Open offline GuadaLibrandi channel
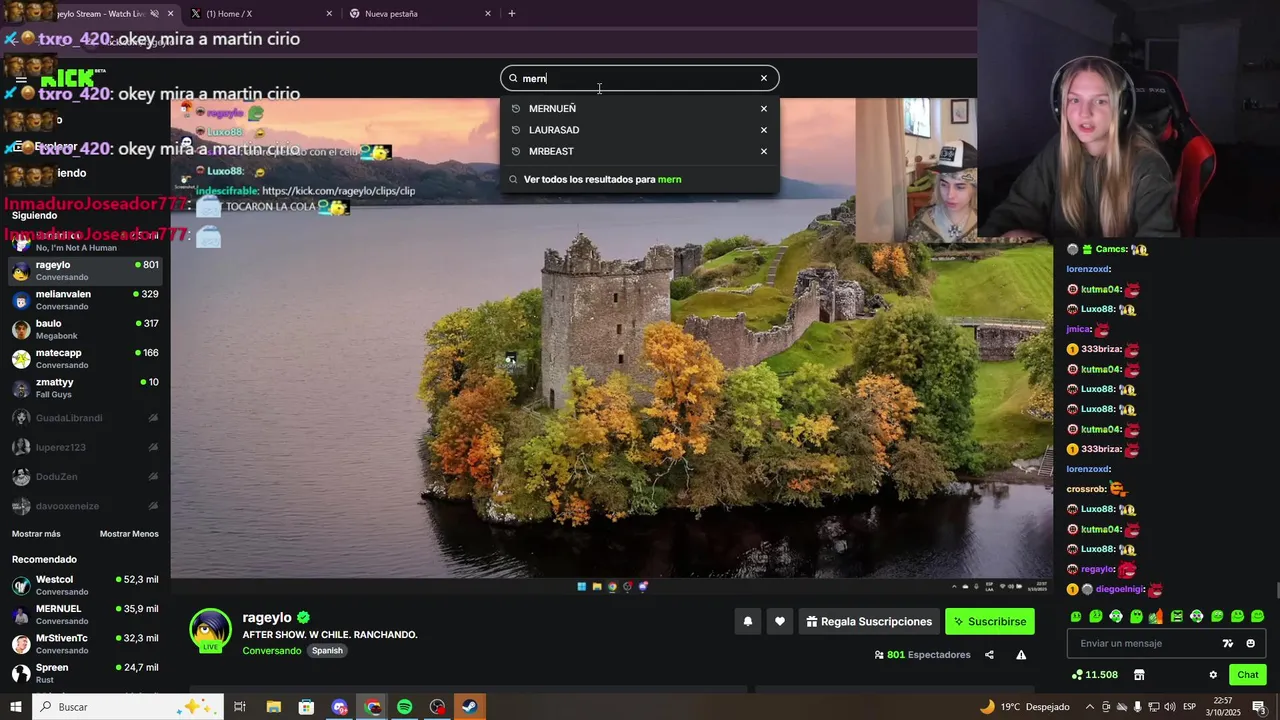Viewport: 1280px width, 720px height. pyautogui.click(x=85, y=418)
